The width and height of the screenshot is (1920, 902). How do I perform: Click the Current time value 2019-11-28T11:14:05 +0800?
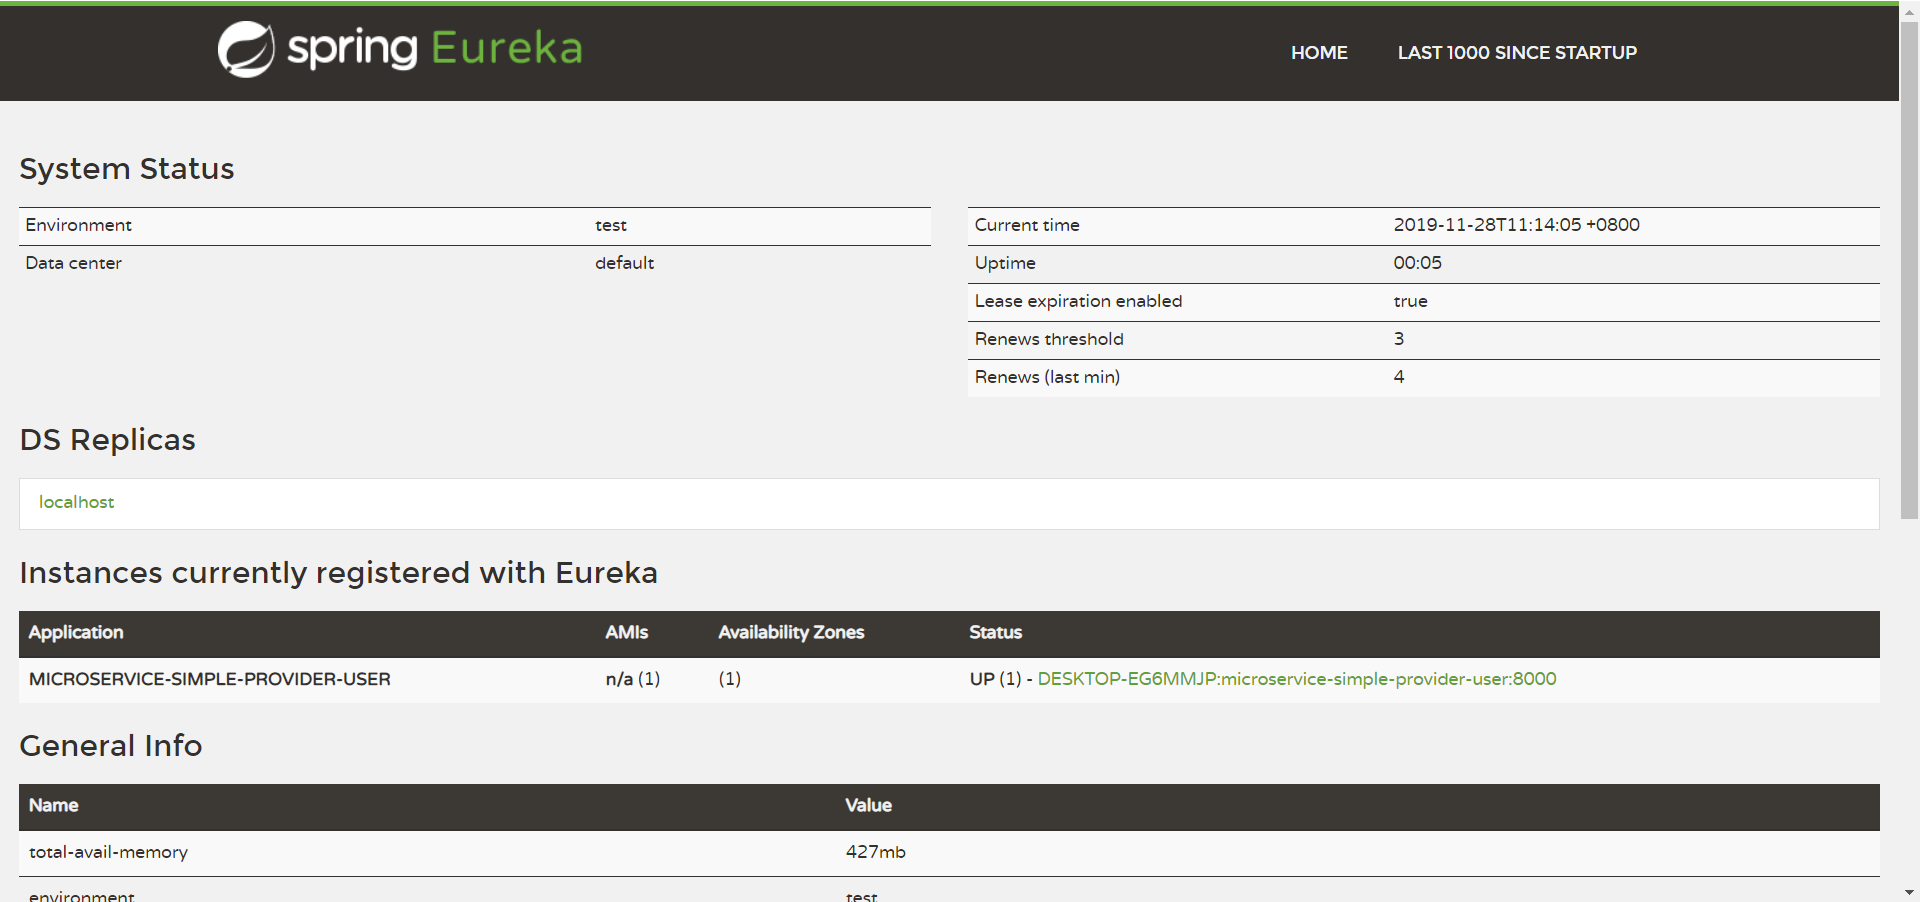(x=1516, y=225)
